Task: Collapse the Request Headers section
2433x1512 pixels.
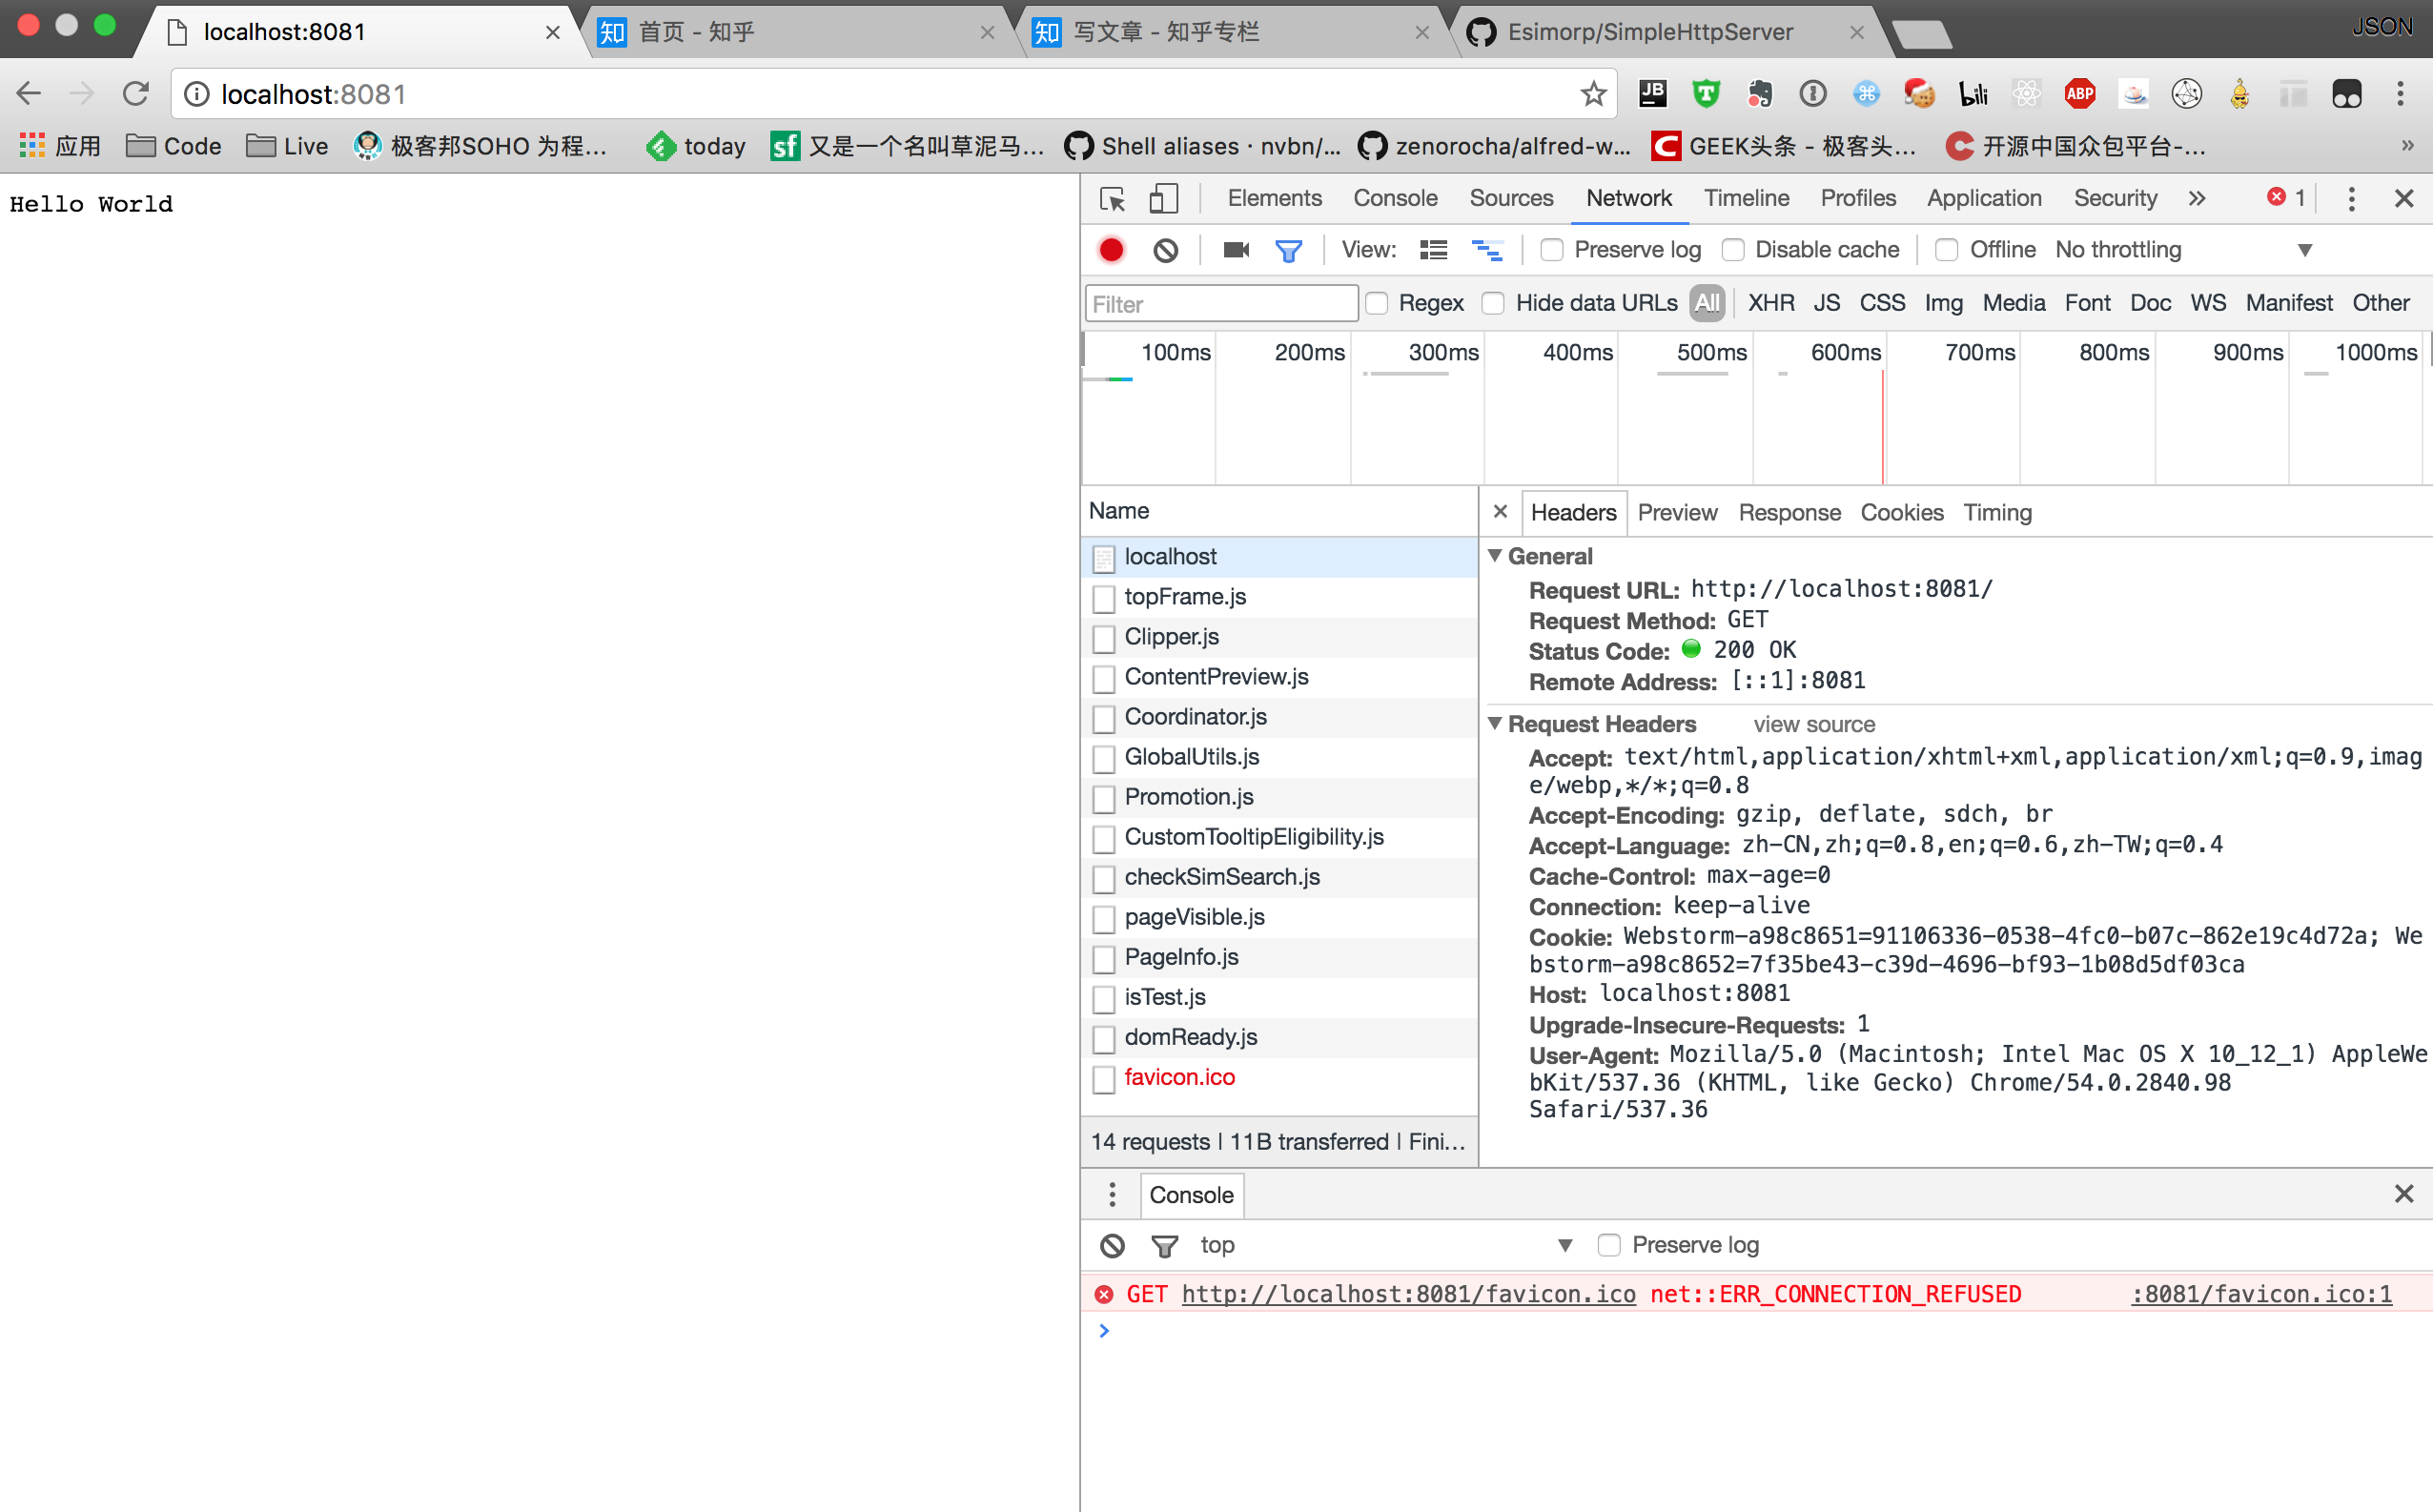Action: (1496, 724)
